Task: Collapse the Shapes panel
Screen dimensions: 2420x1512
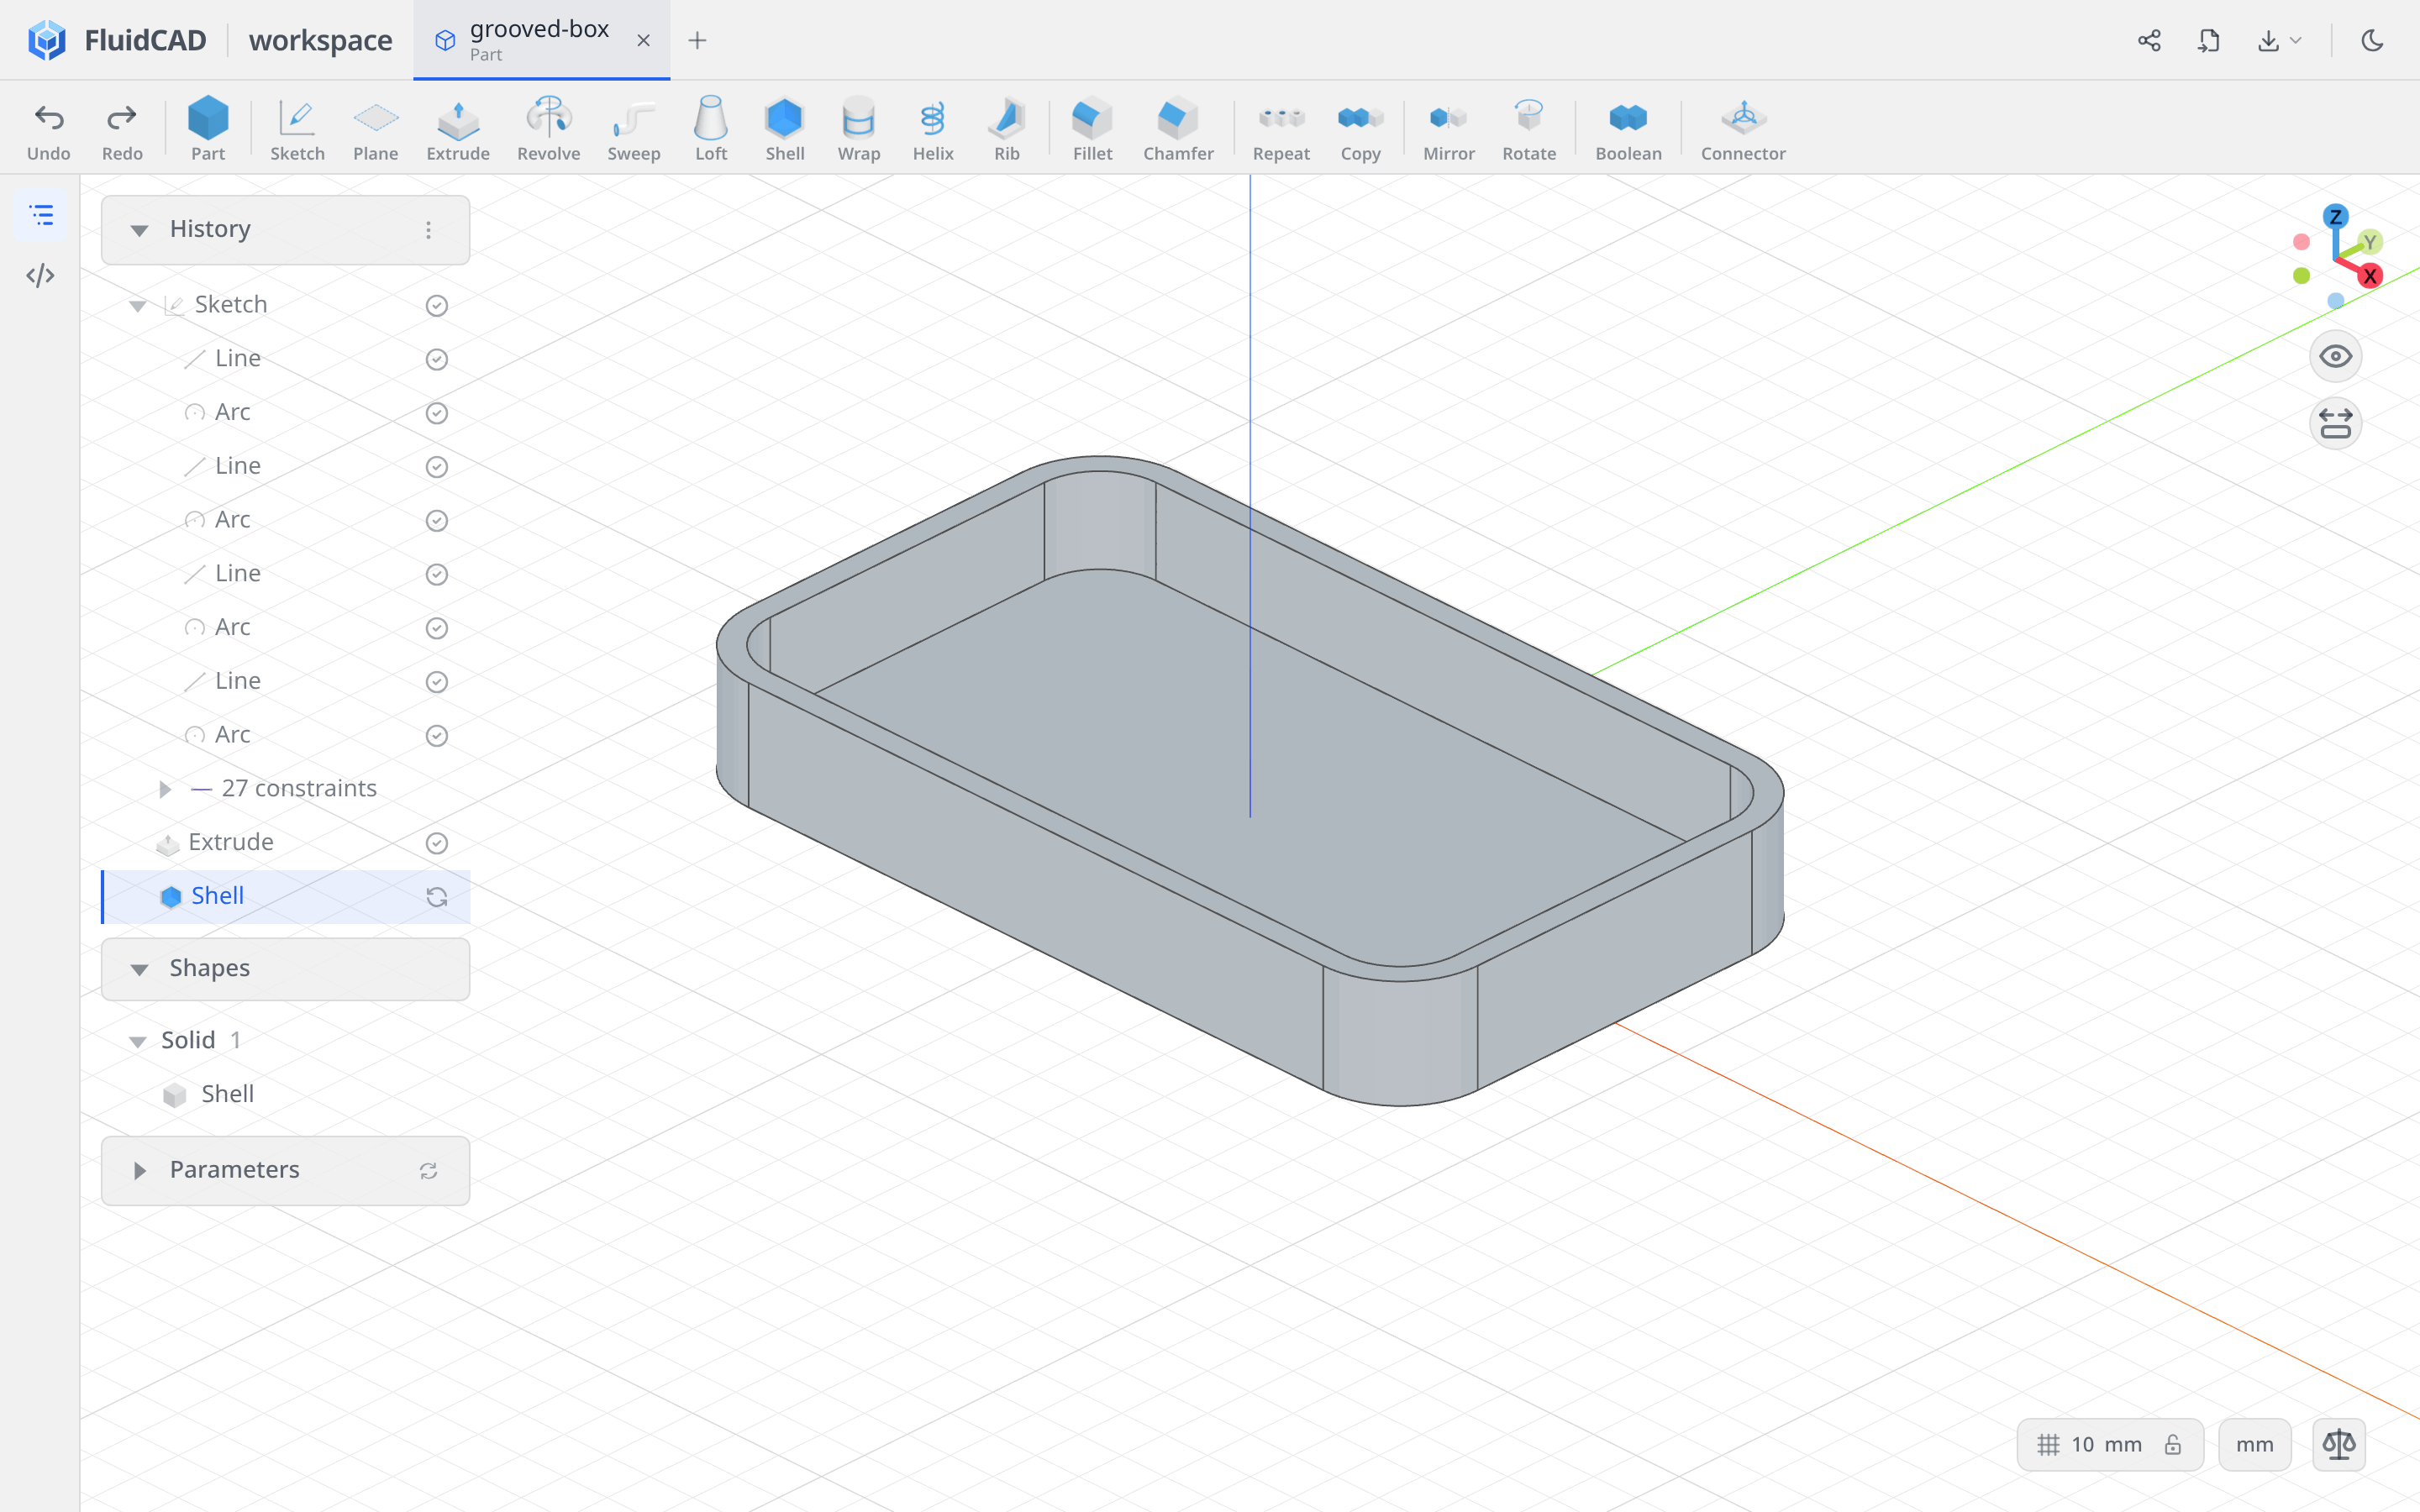Action: pos(139,969)
